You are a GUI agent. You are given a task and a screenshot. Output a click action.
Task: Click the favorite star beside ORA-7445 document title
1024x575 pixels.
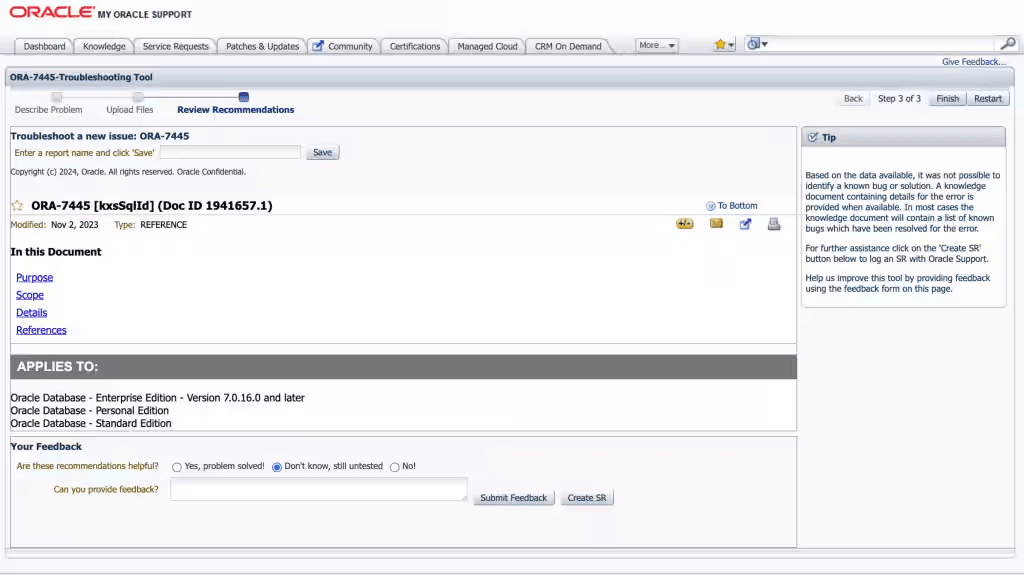[17, 205]
